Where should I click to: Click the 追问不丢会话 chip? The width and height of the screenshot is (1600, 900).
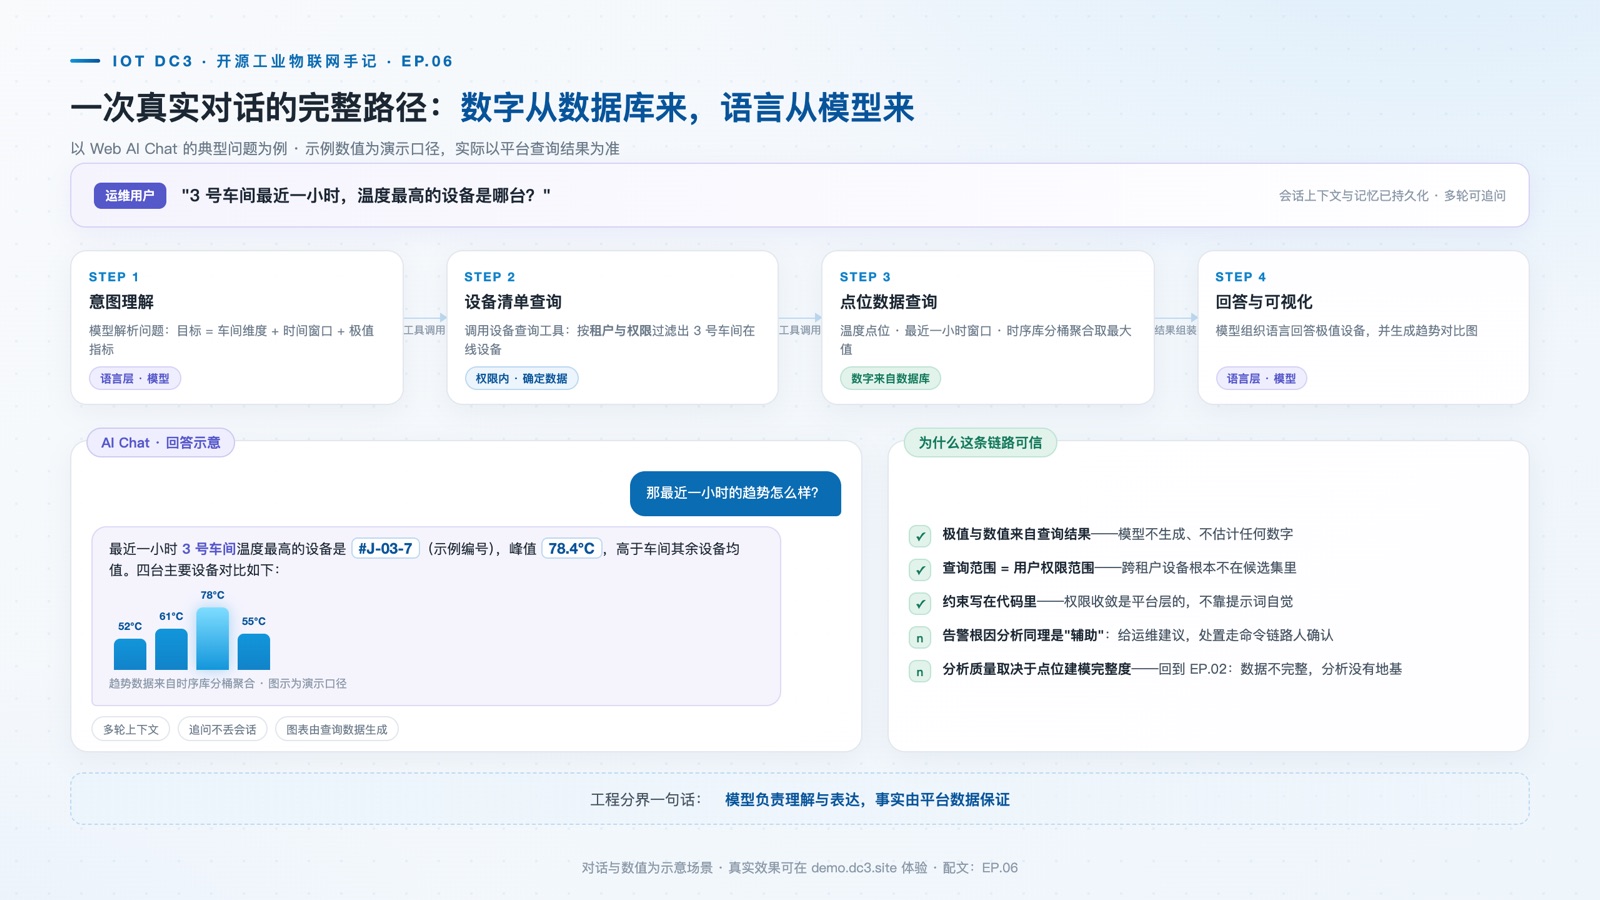[x=222, y=729]
